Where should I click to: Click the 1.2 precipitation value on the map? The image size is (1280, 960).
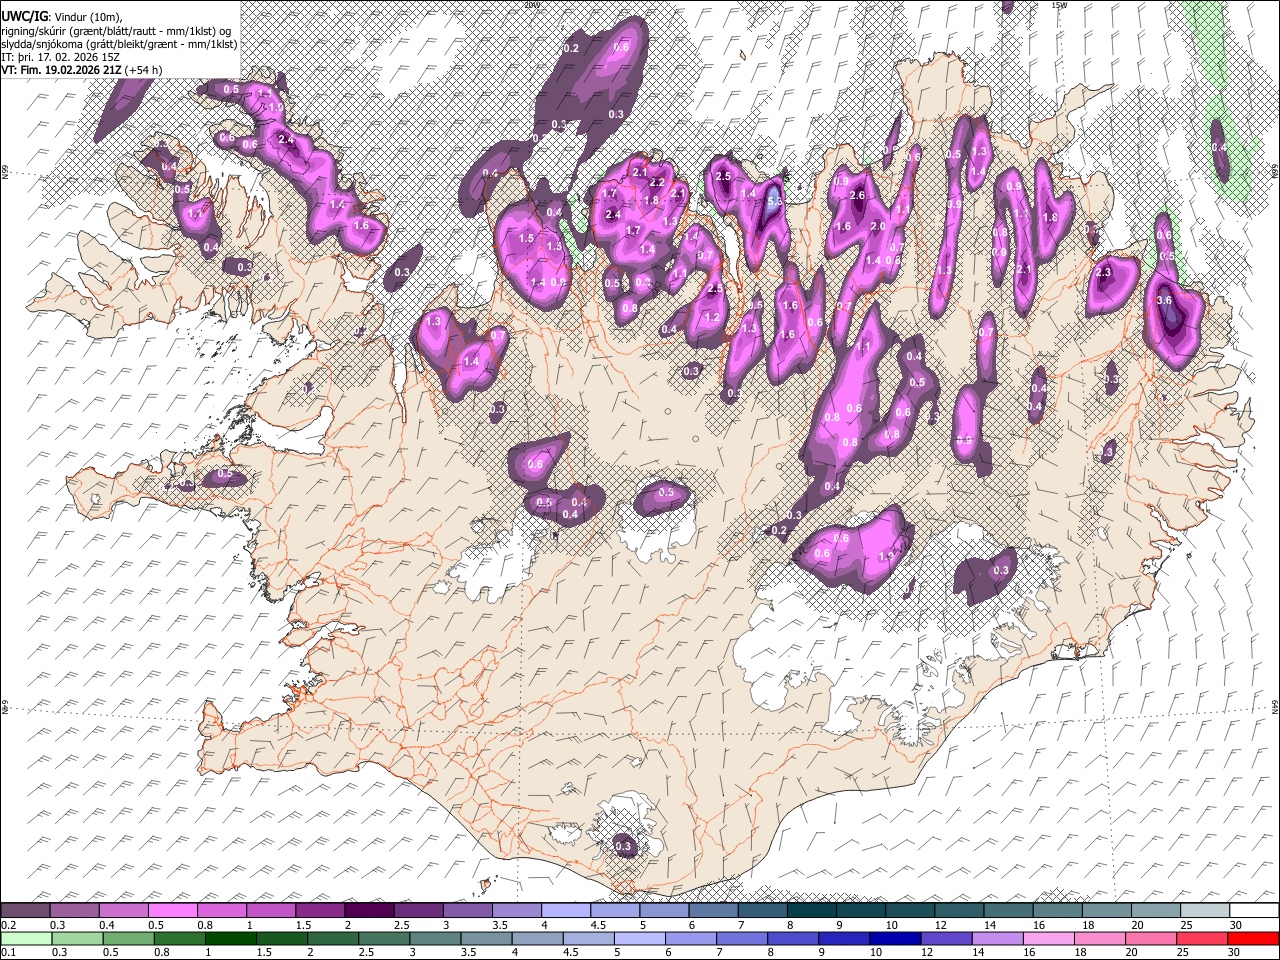712,317
